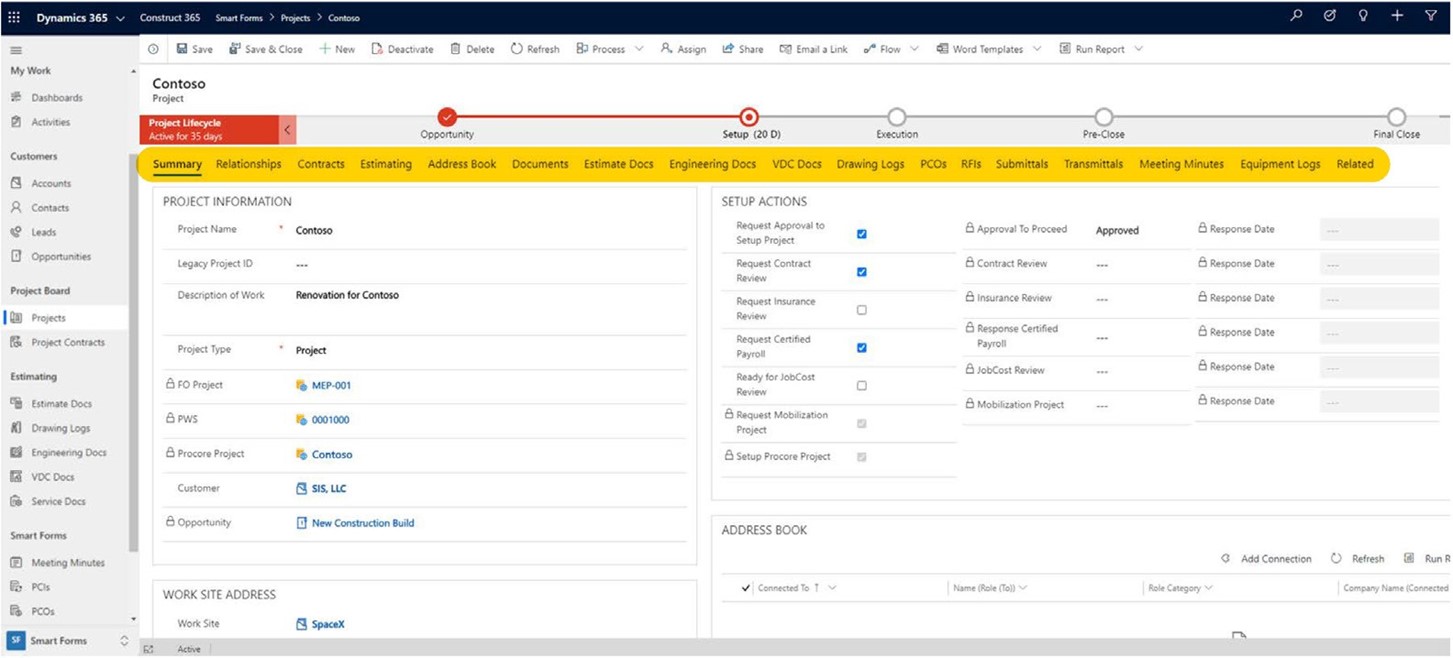Open the Address Book tab

[x=462, y=164]
